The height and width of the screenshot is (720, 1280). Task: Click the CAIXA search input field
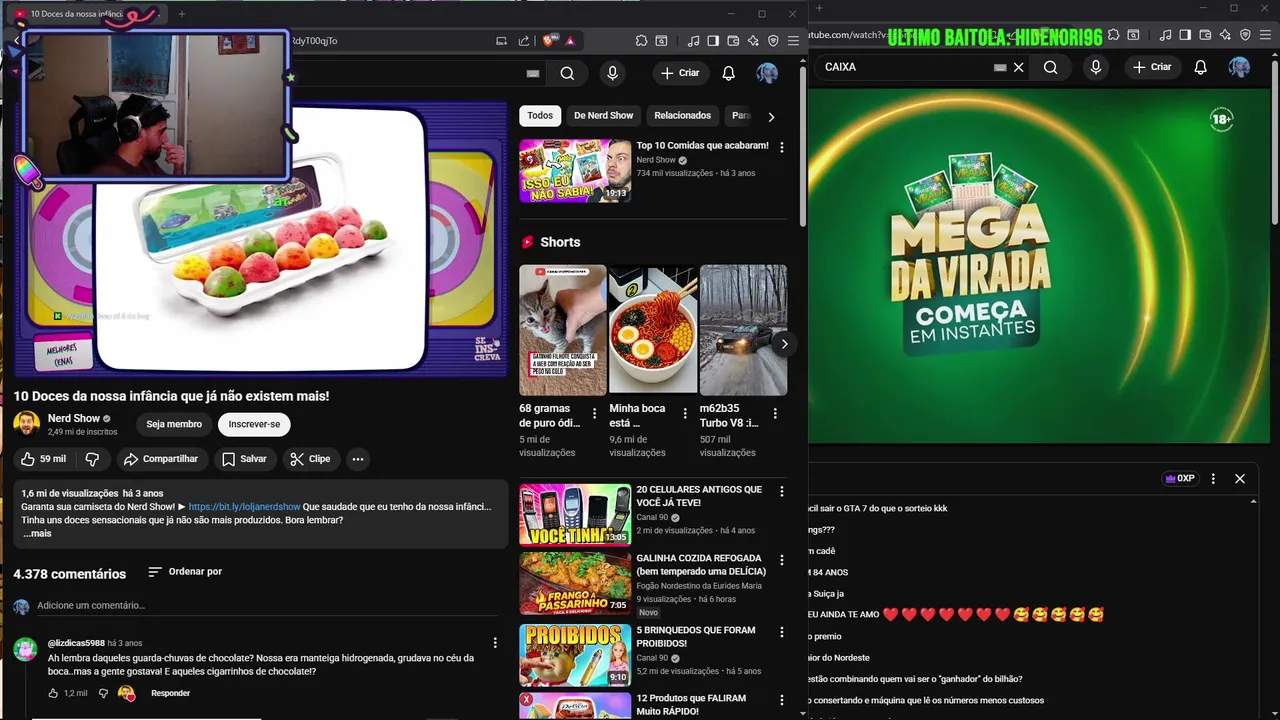coord(905,67)
